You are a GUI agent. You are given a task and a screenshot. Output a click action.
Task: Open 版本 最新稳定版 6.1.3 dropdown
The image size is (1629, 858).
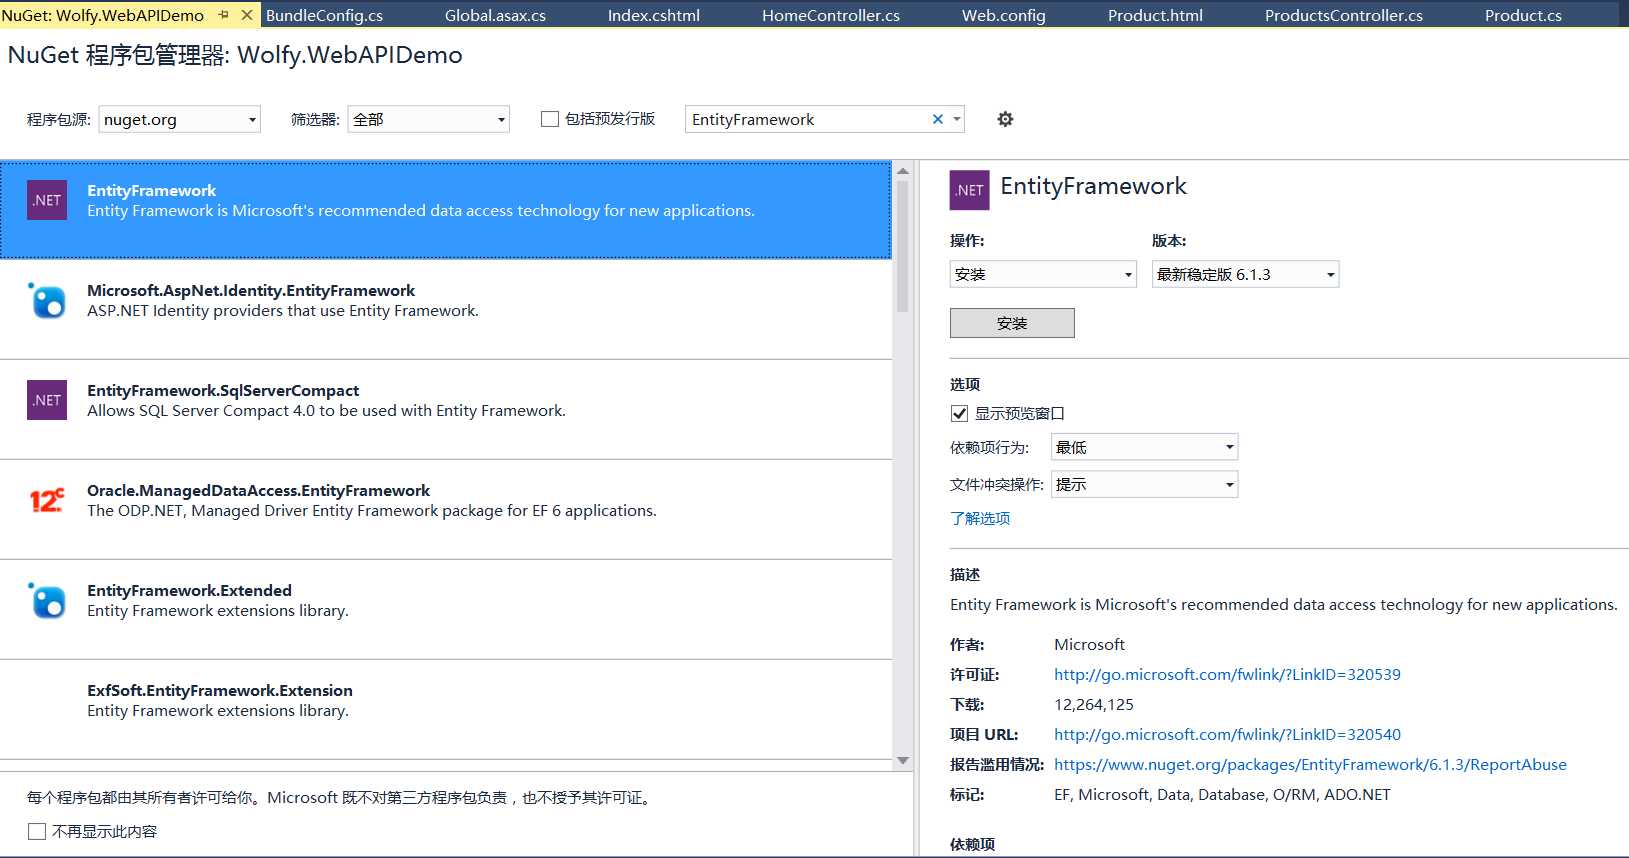point(1245,274)
